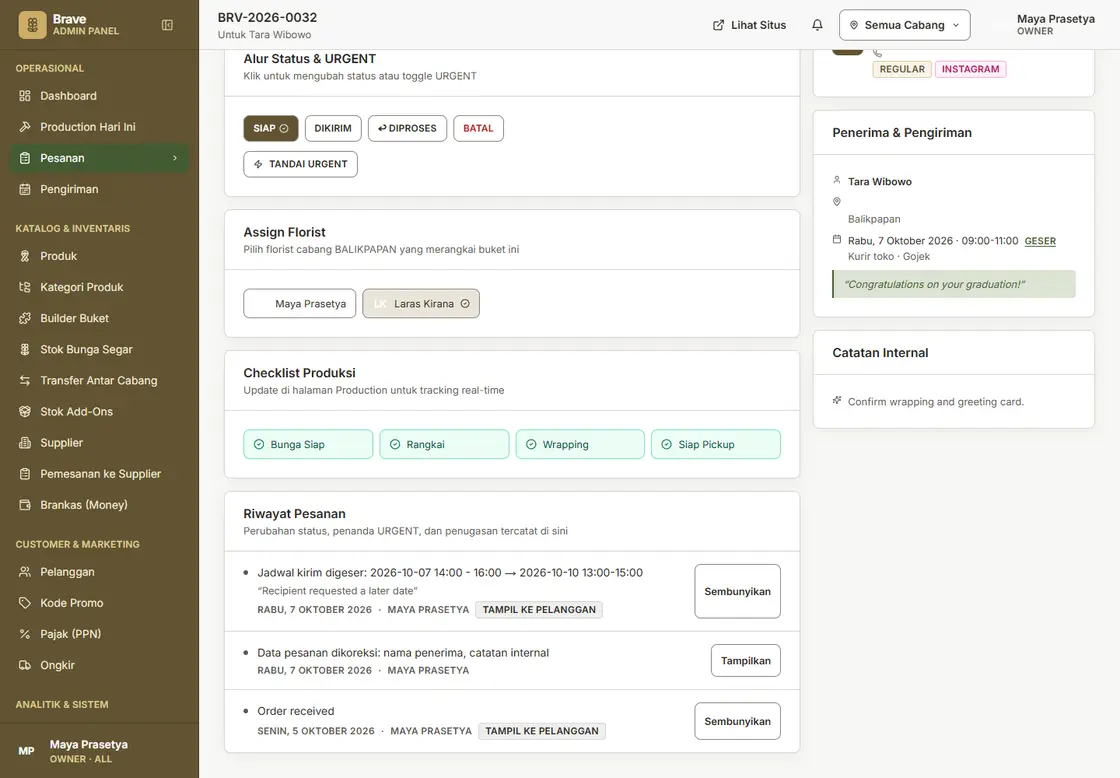
Task: Click the Produk flower icon
Action: pos(25,256)
